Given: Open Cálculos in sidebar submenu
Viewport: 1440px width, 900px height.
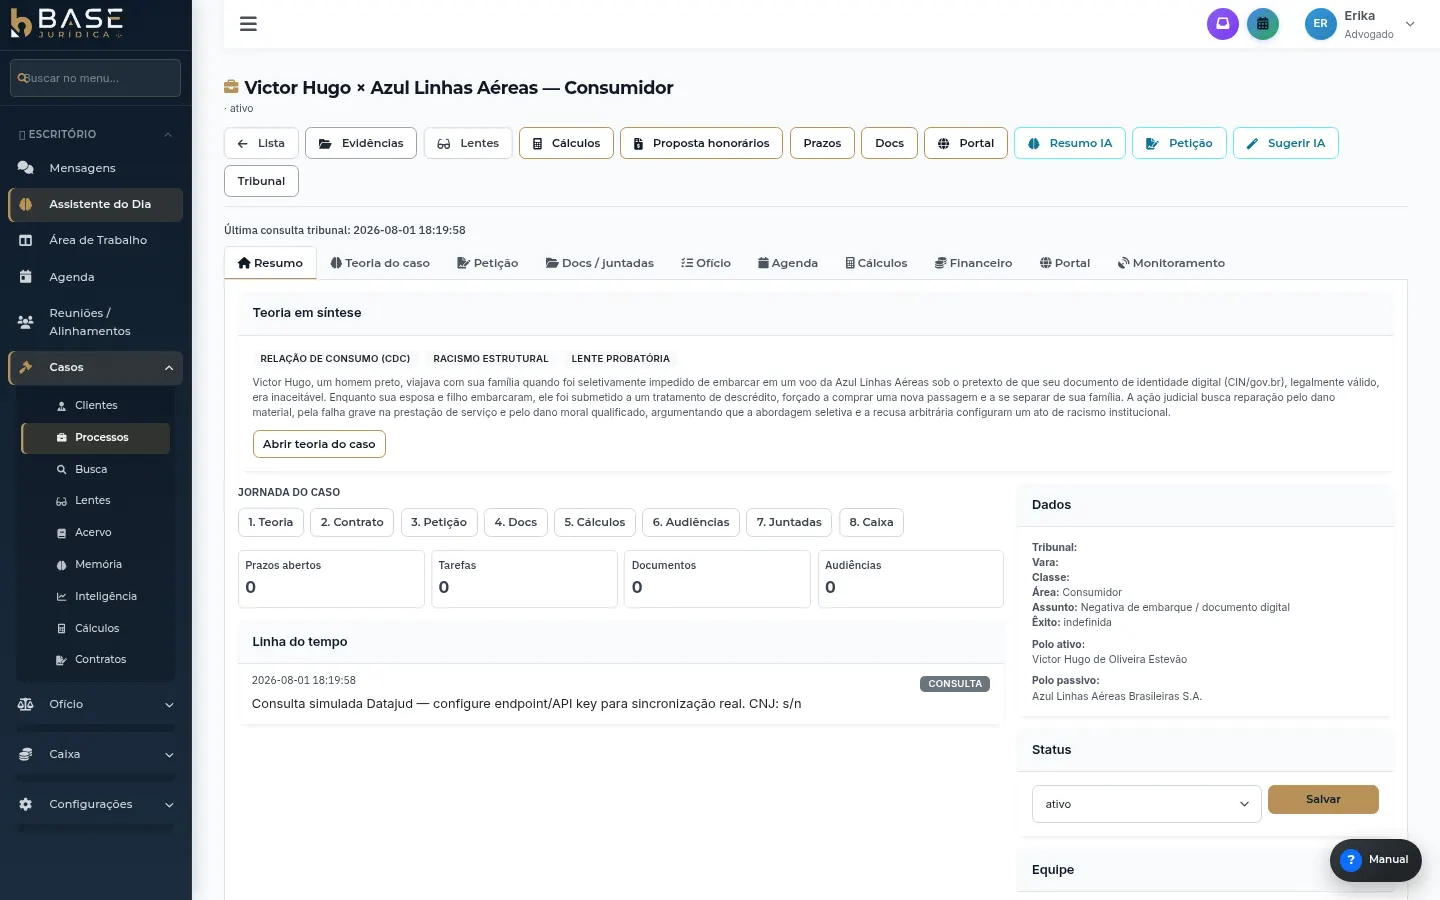Looking at the screenshot, I should [95, 628].
